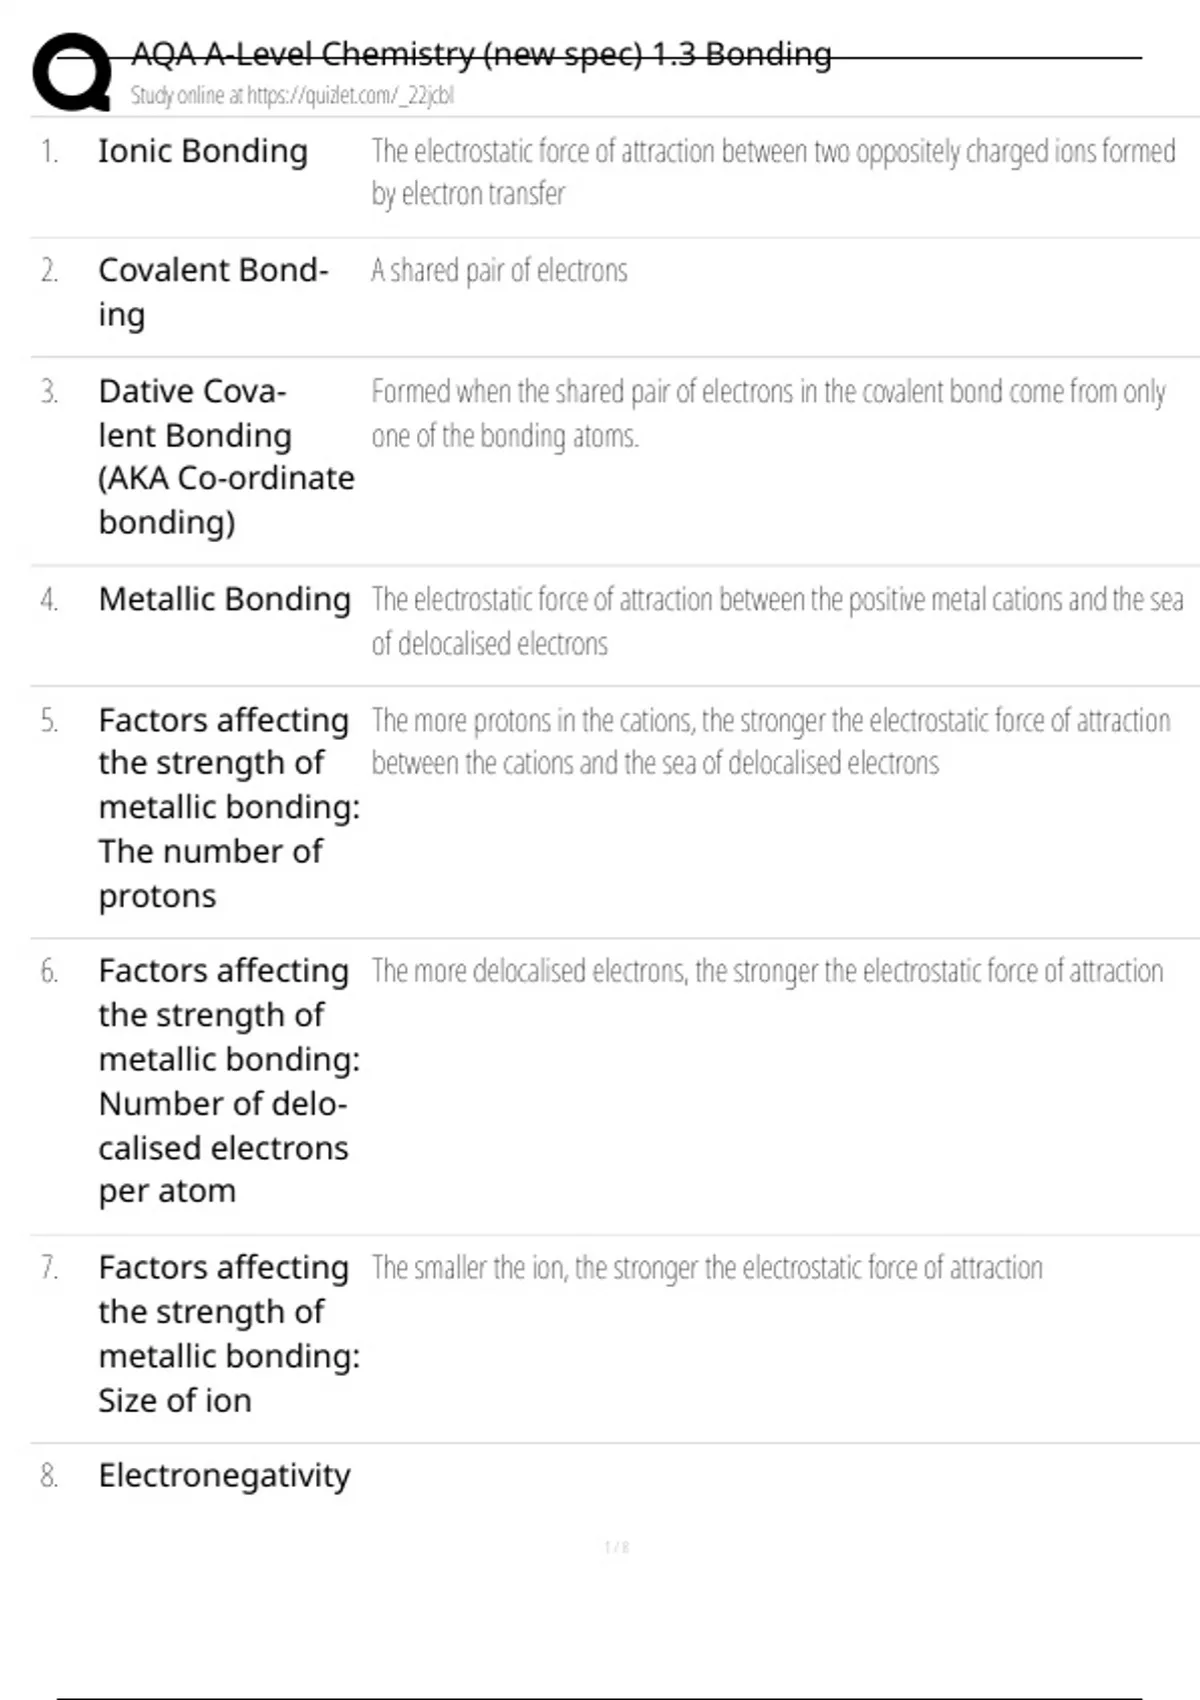Click the 'smaller the ion' definition text
1200x1700 pixels.
pos(707,1268)
